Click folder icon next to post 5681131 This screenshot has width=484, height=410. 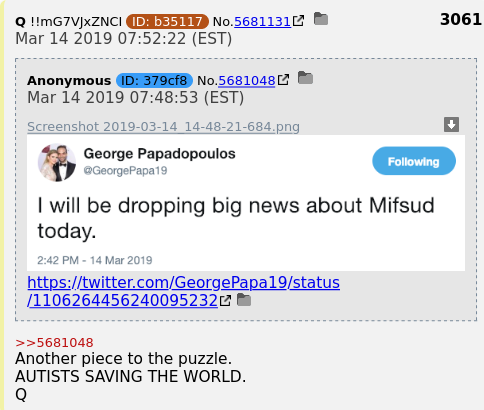(x=321, y=19)
